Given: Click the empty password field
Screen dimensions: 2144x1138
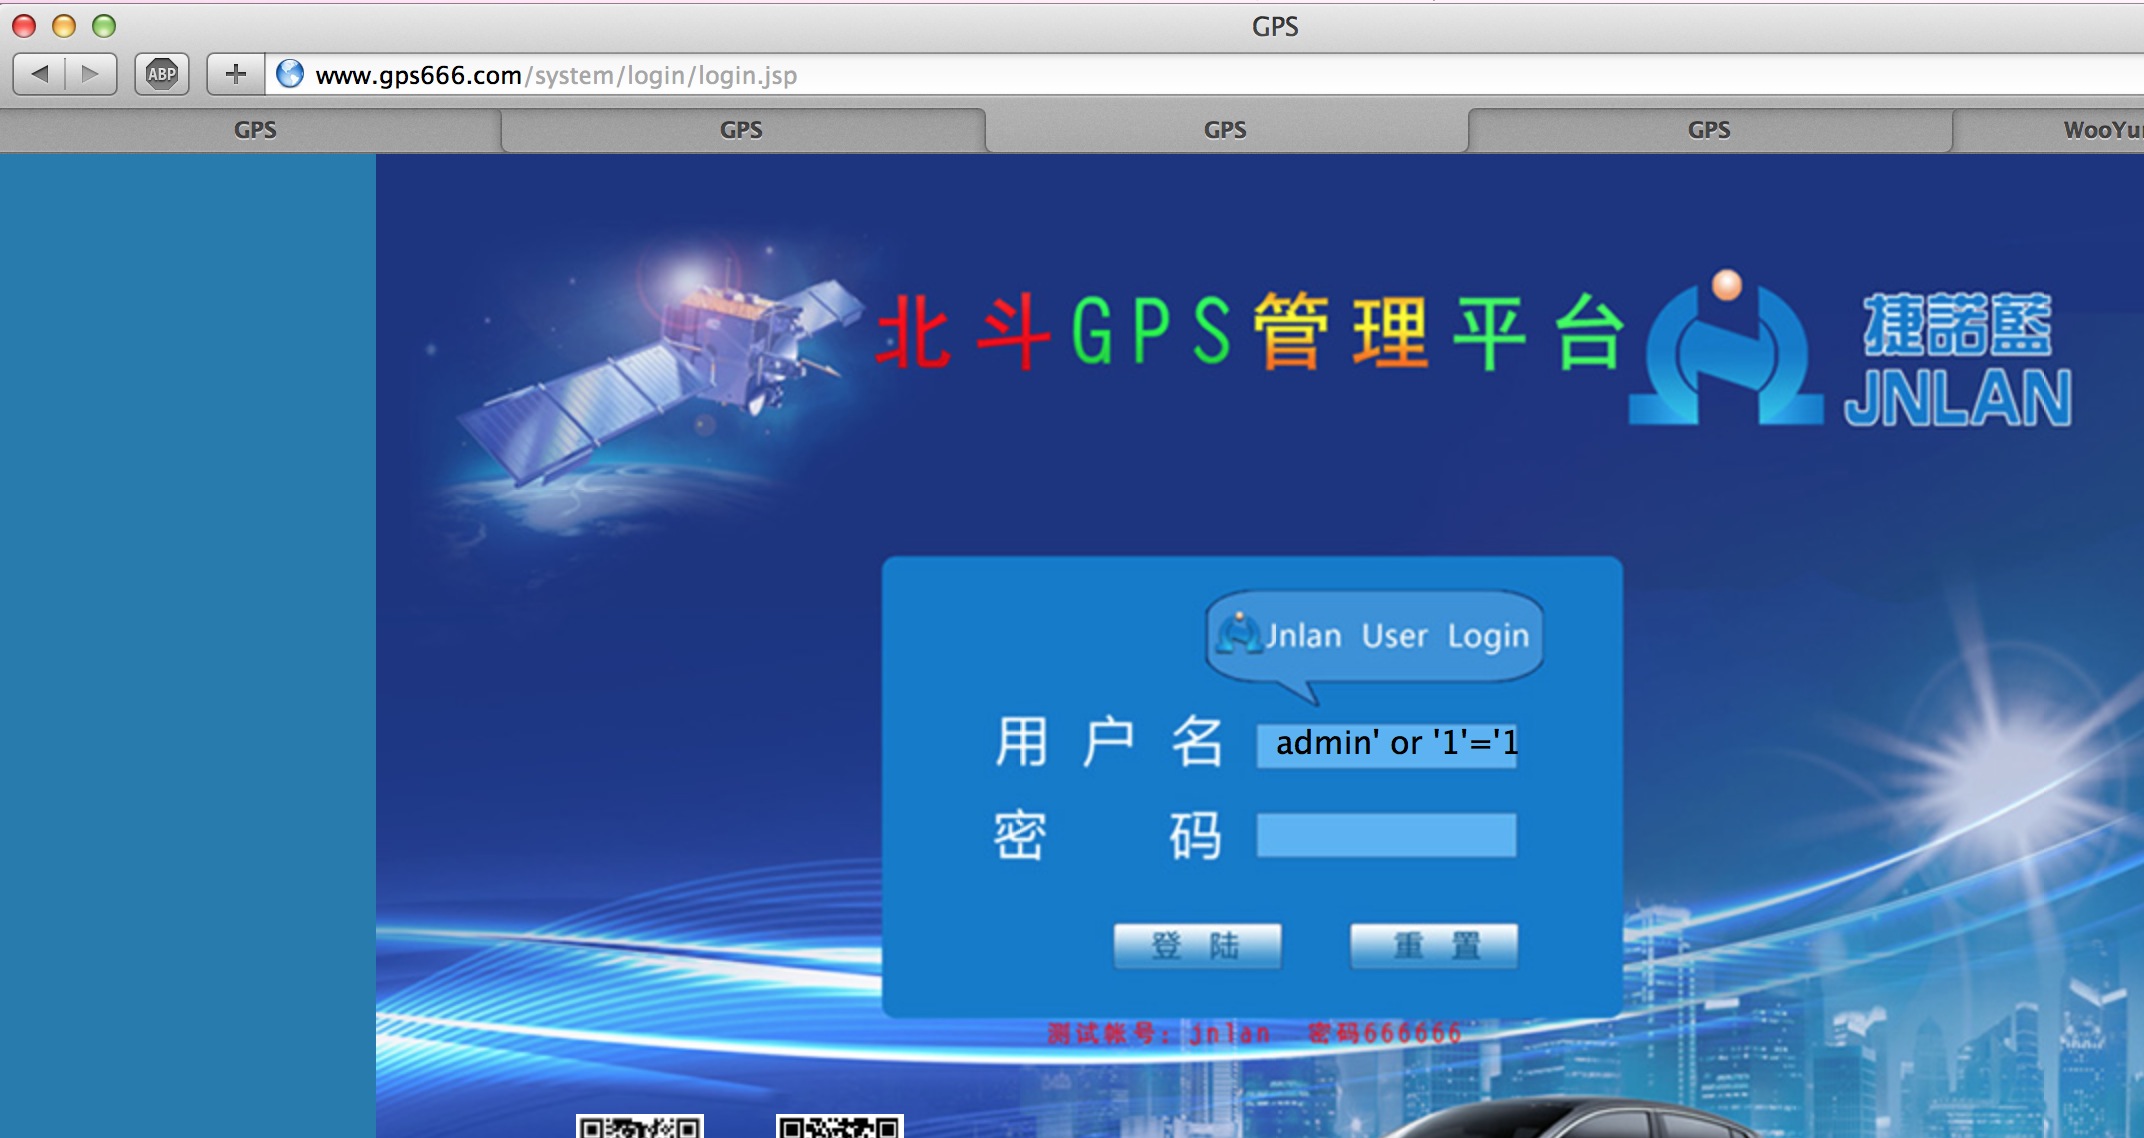Looking at the screenshot, I should click(x=1387, y=835).
